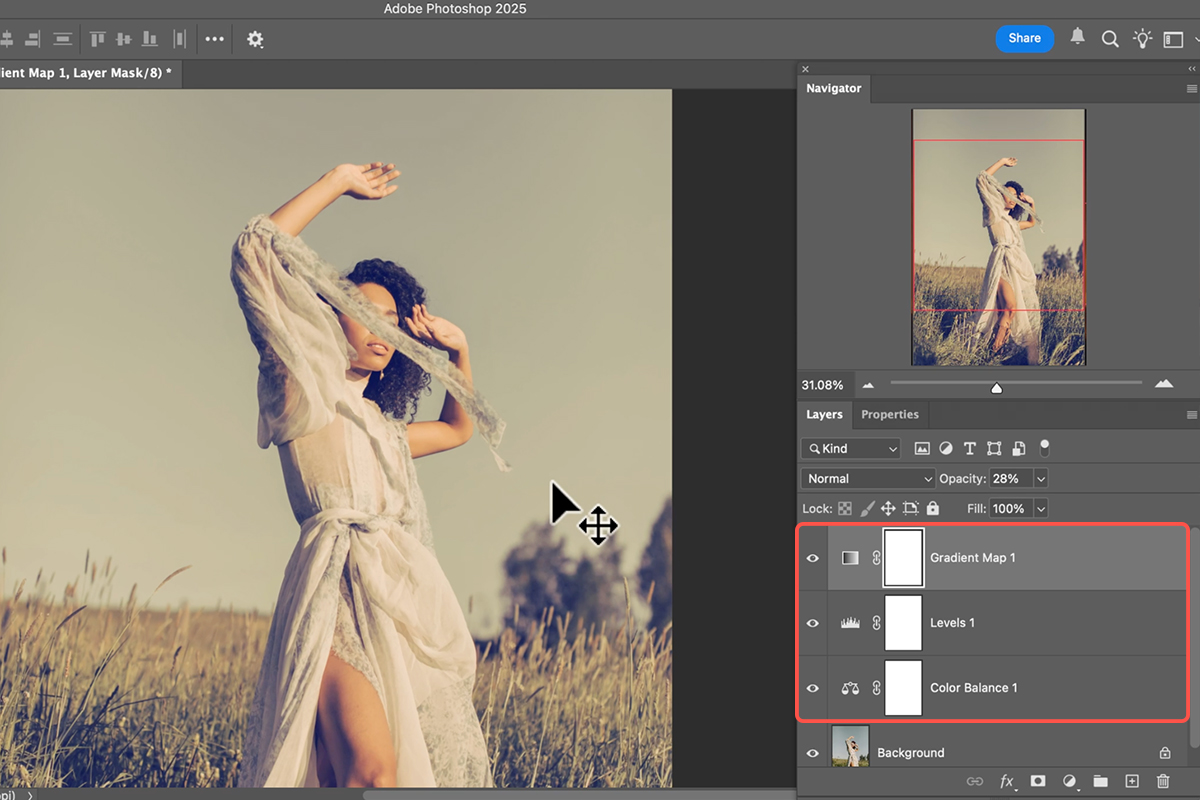Switch to the Properties tab
The image size is (1200, 800).
click(x=889, y=415)
